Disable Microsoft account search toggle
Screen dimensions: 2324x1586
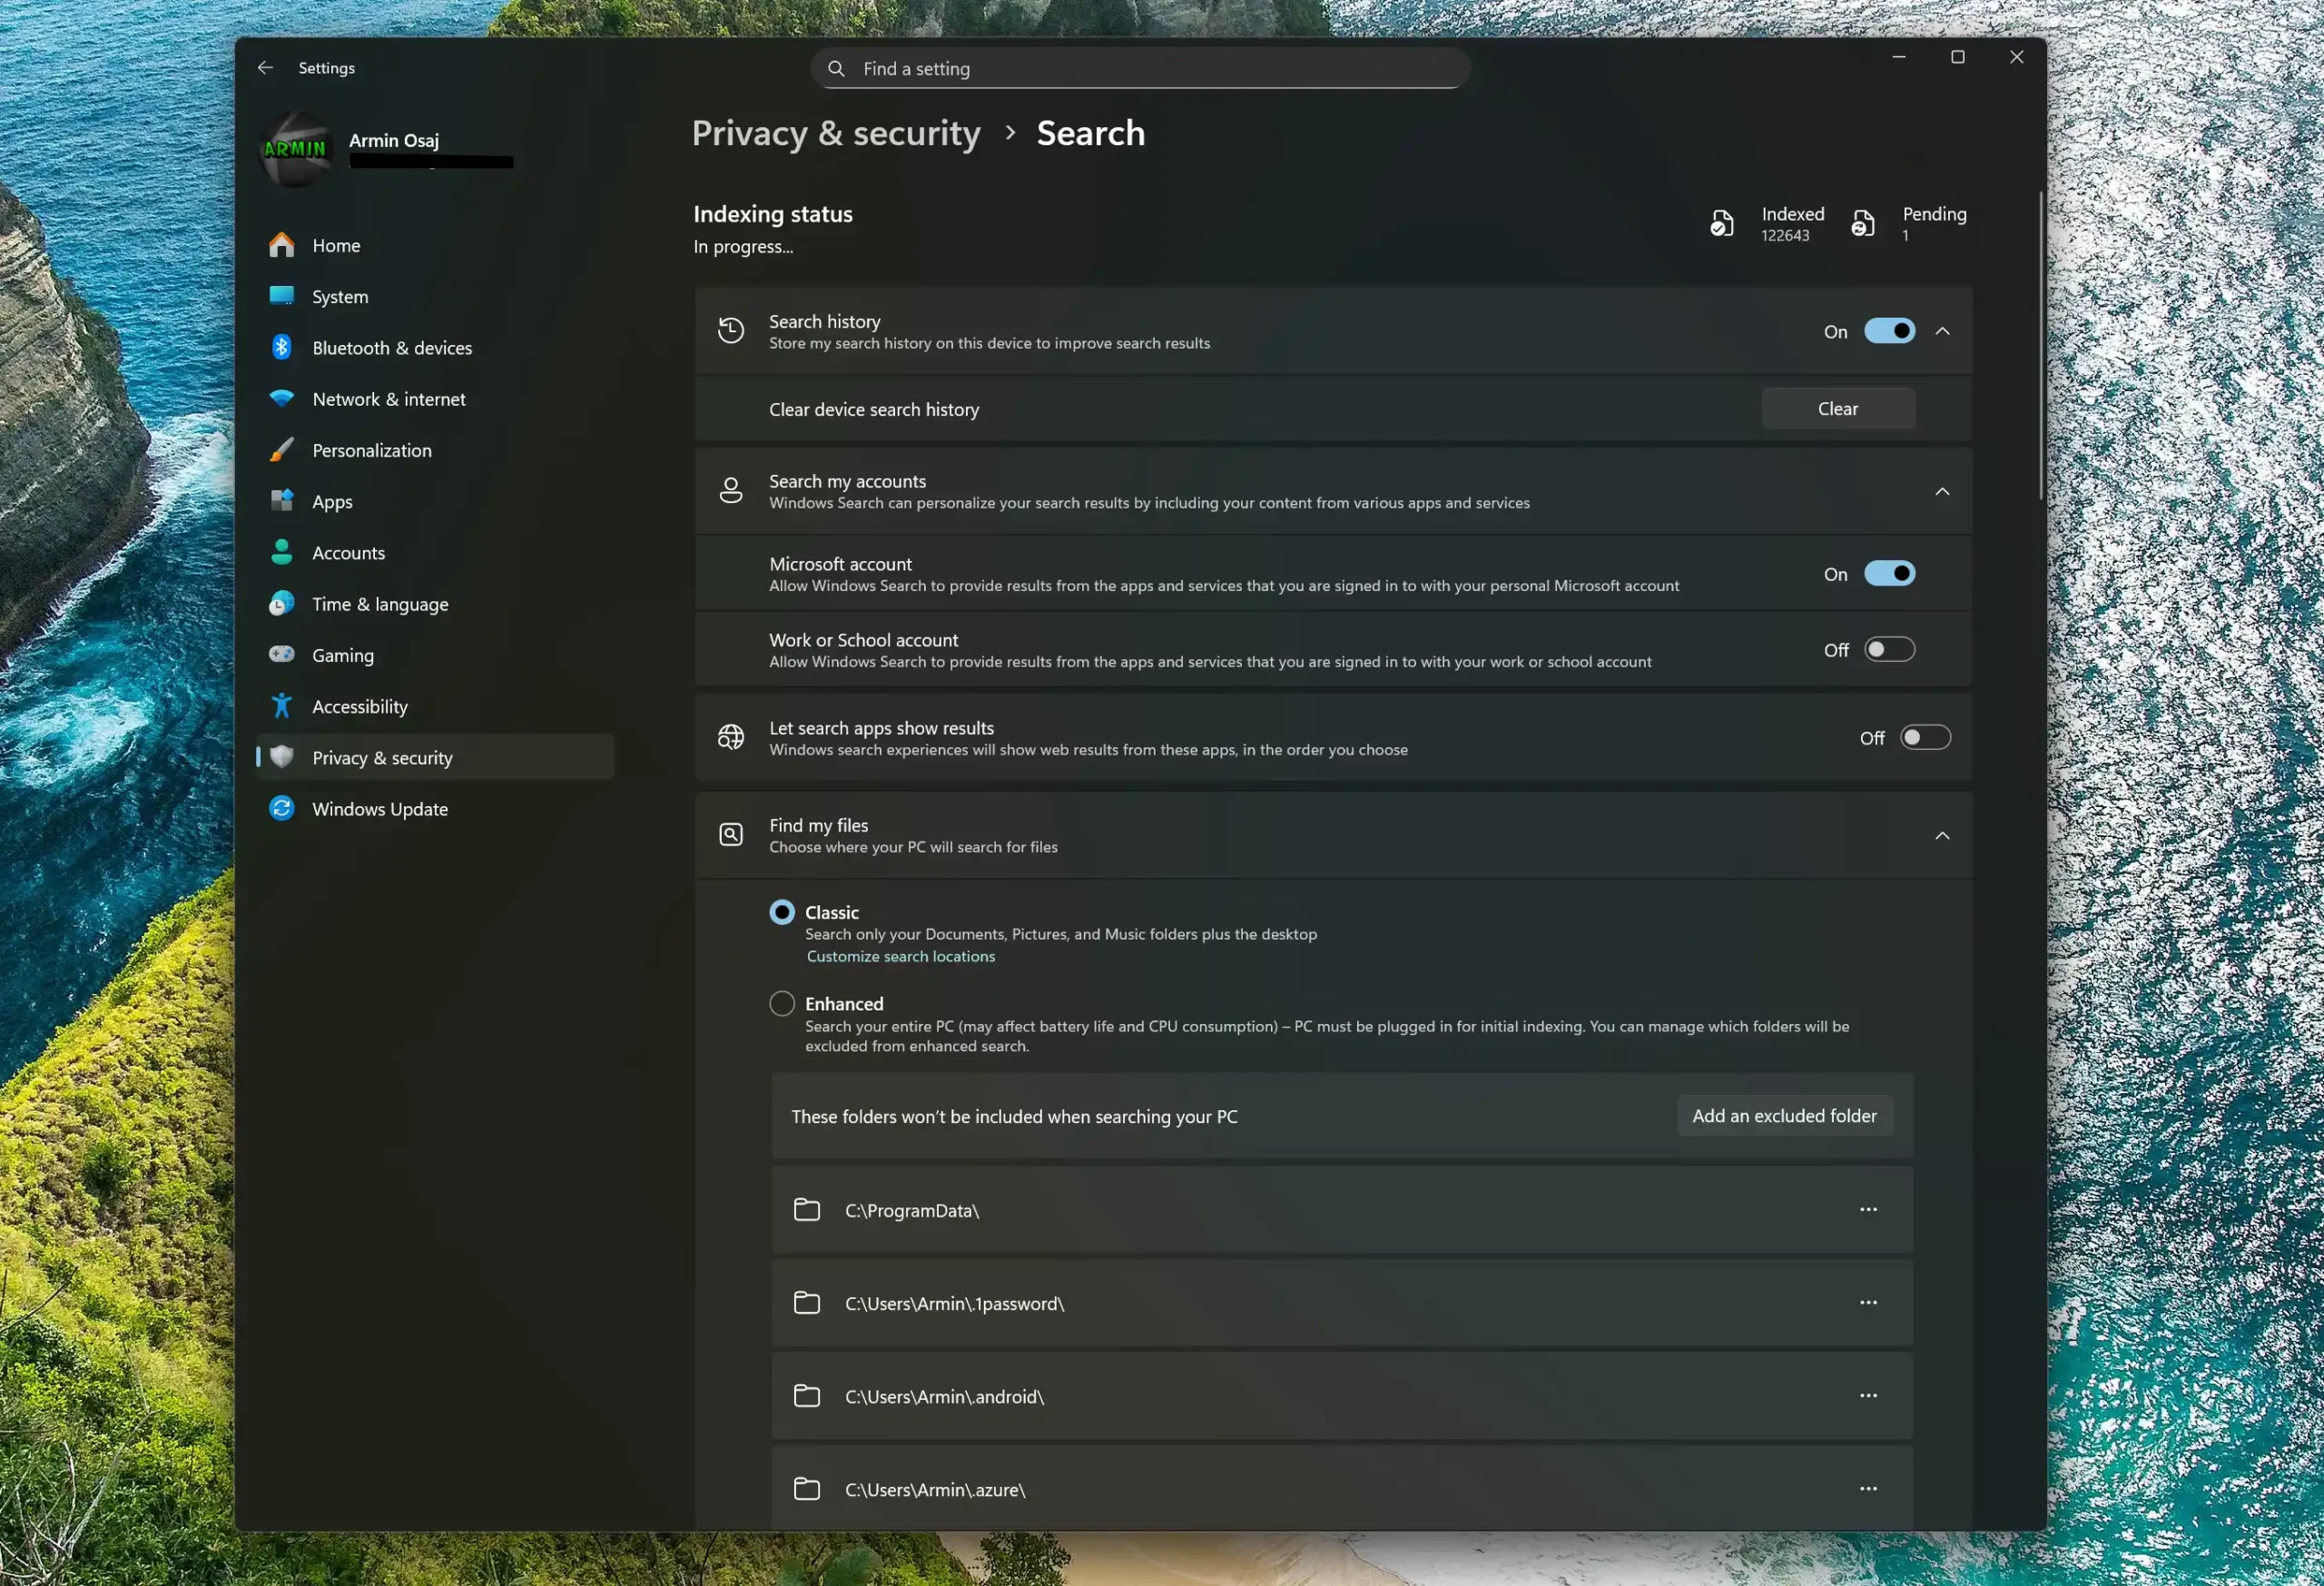point(1889,573)
